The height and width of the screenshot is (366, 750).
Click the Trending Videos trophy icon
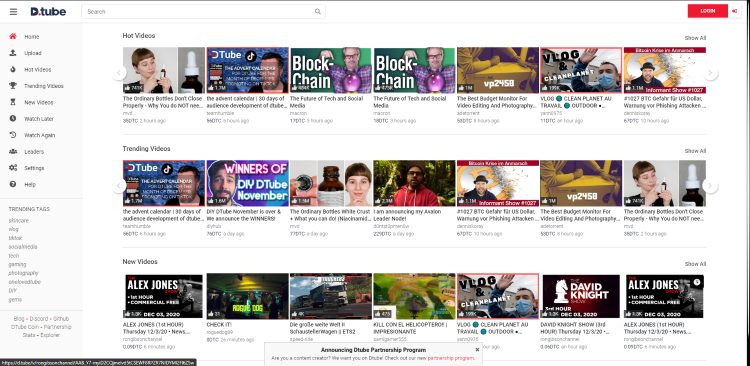[13, 86]
